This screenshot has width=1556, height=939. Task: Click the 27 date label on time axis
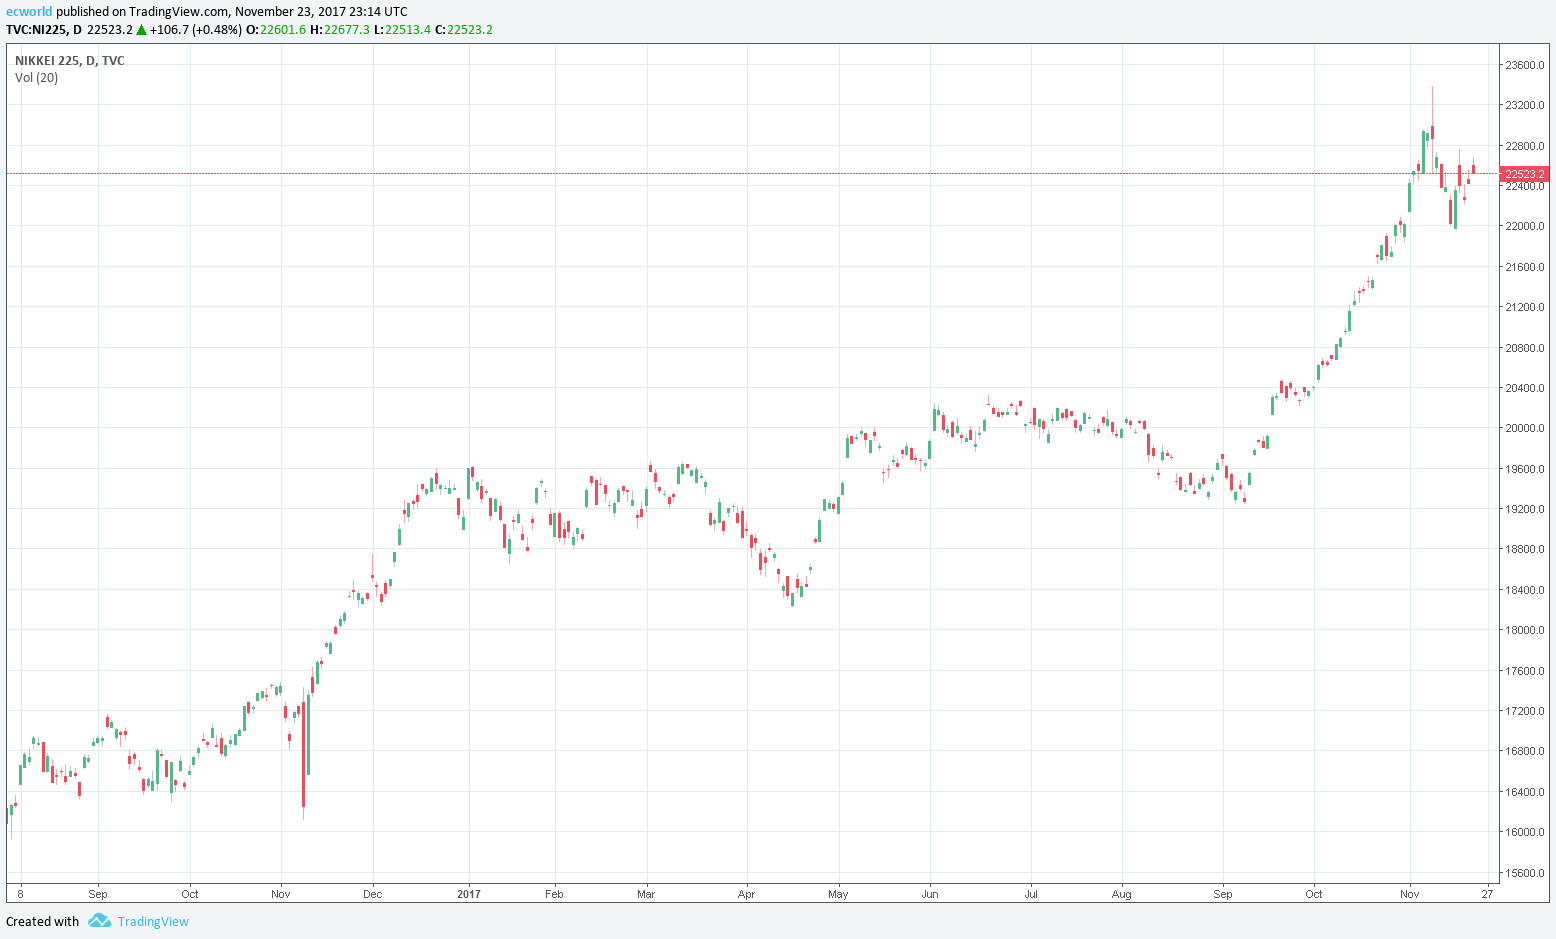[1488, 894]
